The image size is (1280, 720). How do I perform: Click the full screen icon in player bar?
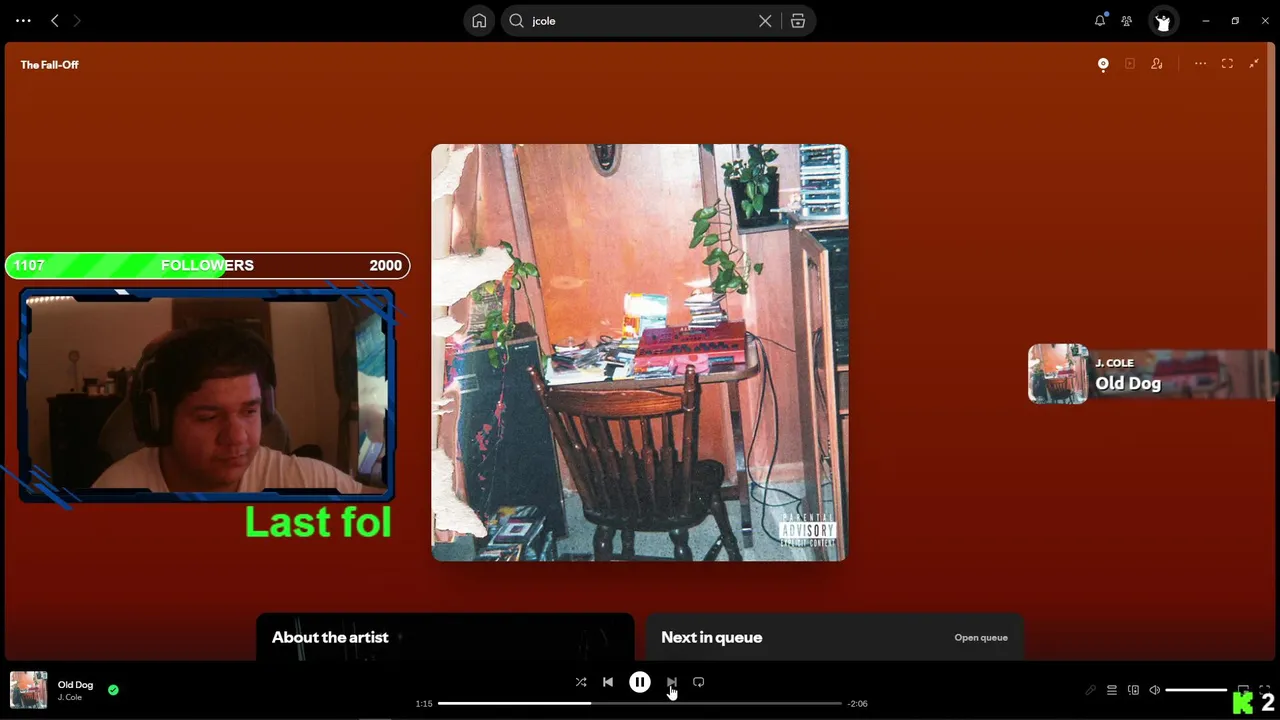pos(1265,690)
